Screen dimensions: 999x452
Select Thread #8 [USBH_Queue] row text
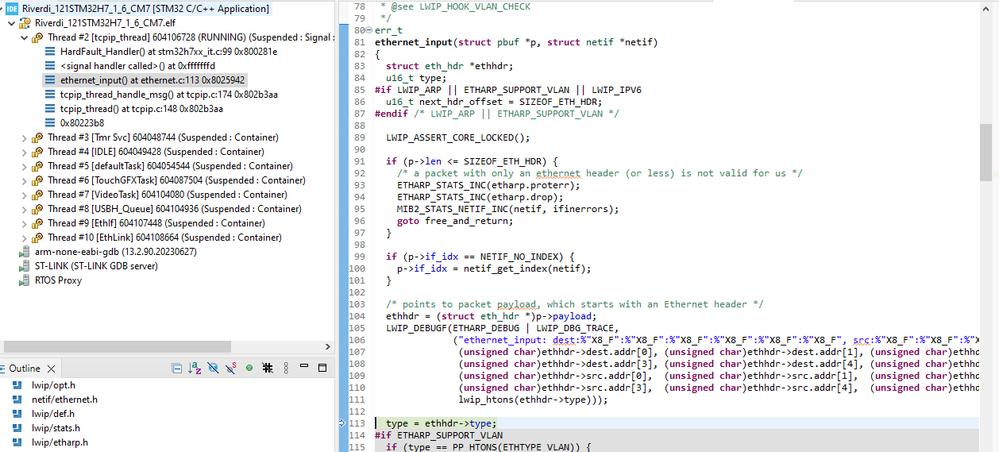point(175,208)
